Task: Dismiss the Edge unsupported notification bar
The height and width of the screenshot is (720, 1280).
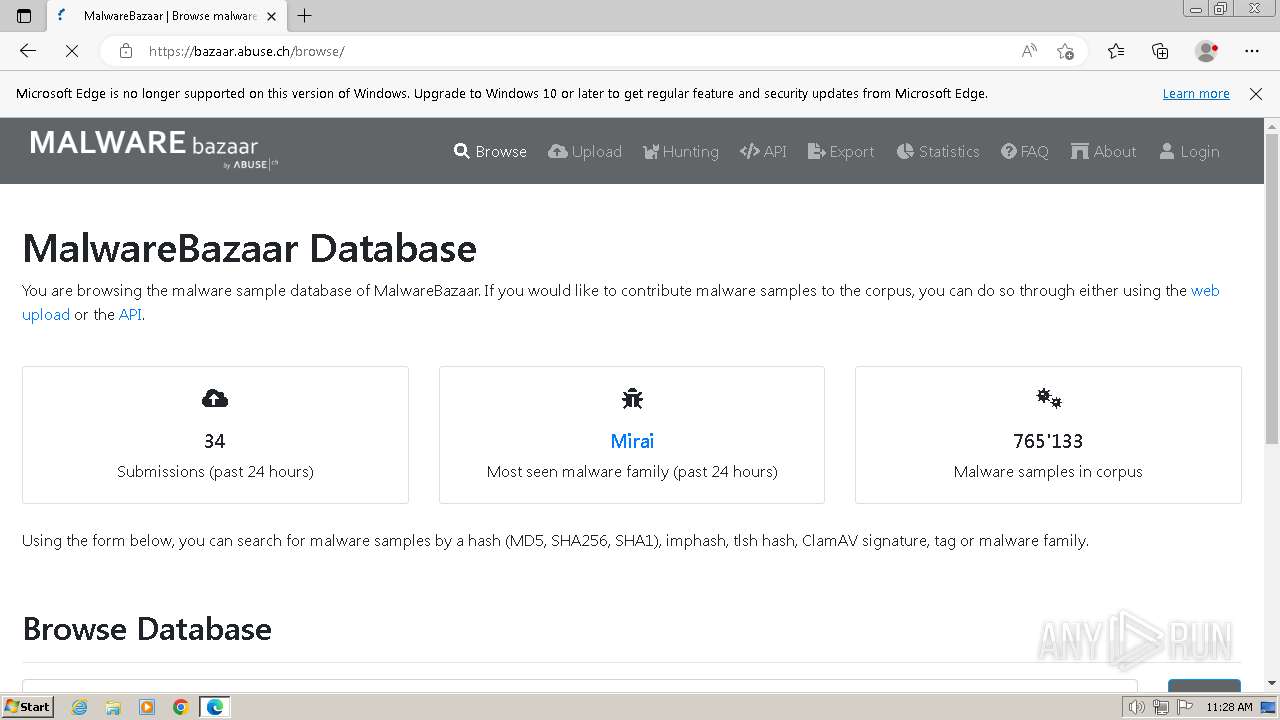Action: point(1256,93)
